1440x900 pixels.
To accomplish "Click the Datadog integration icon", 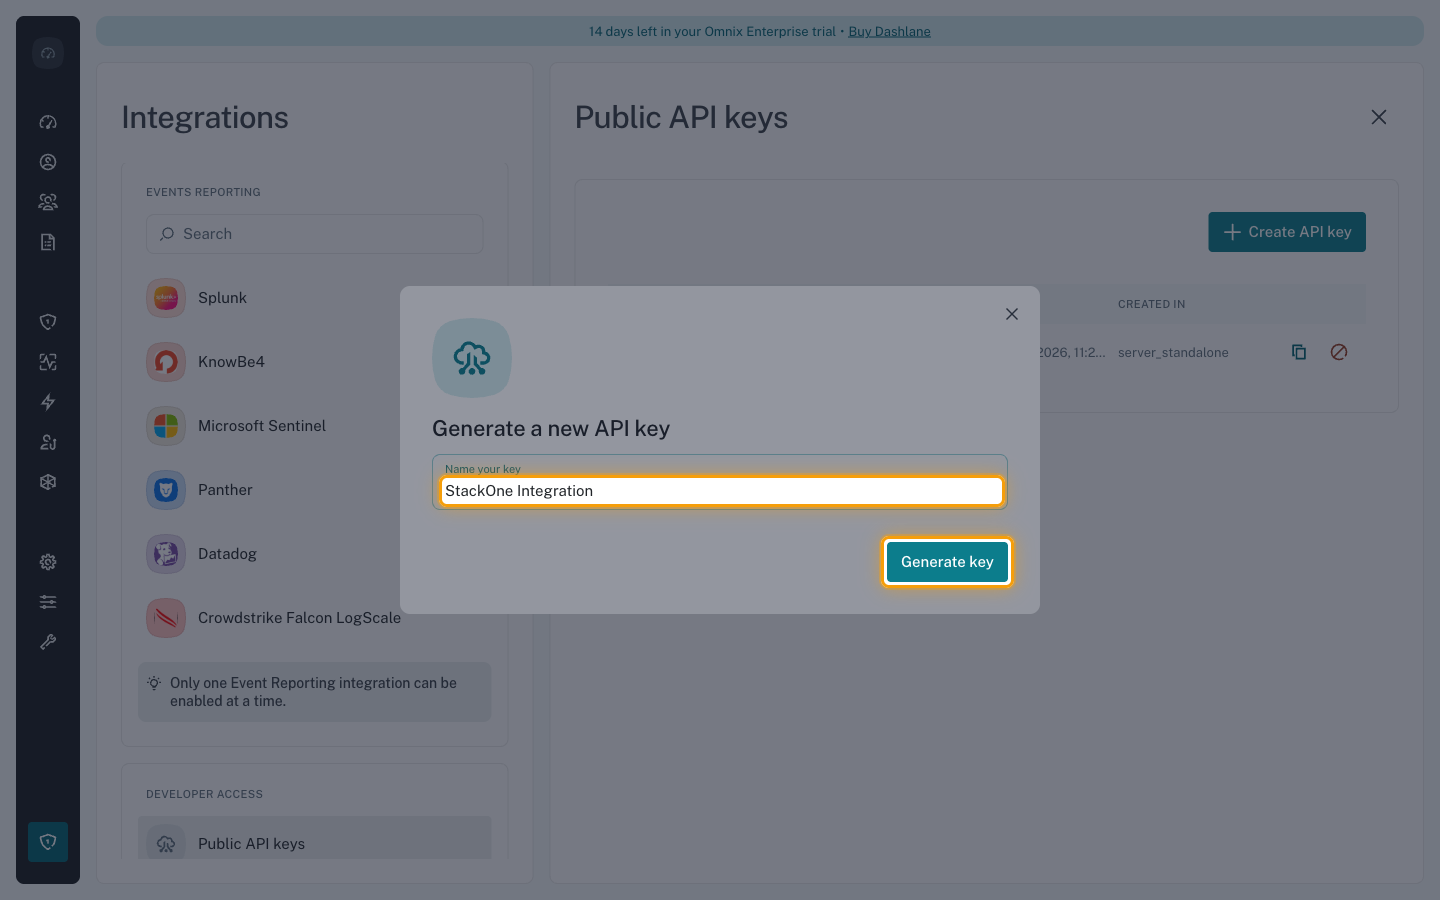I will click(166, 554).
